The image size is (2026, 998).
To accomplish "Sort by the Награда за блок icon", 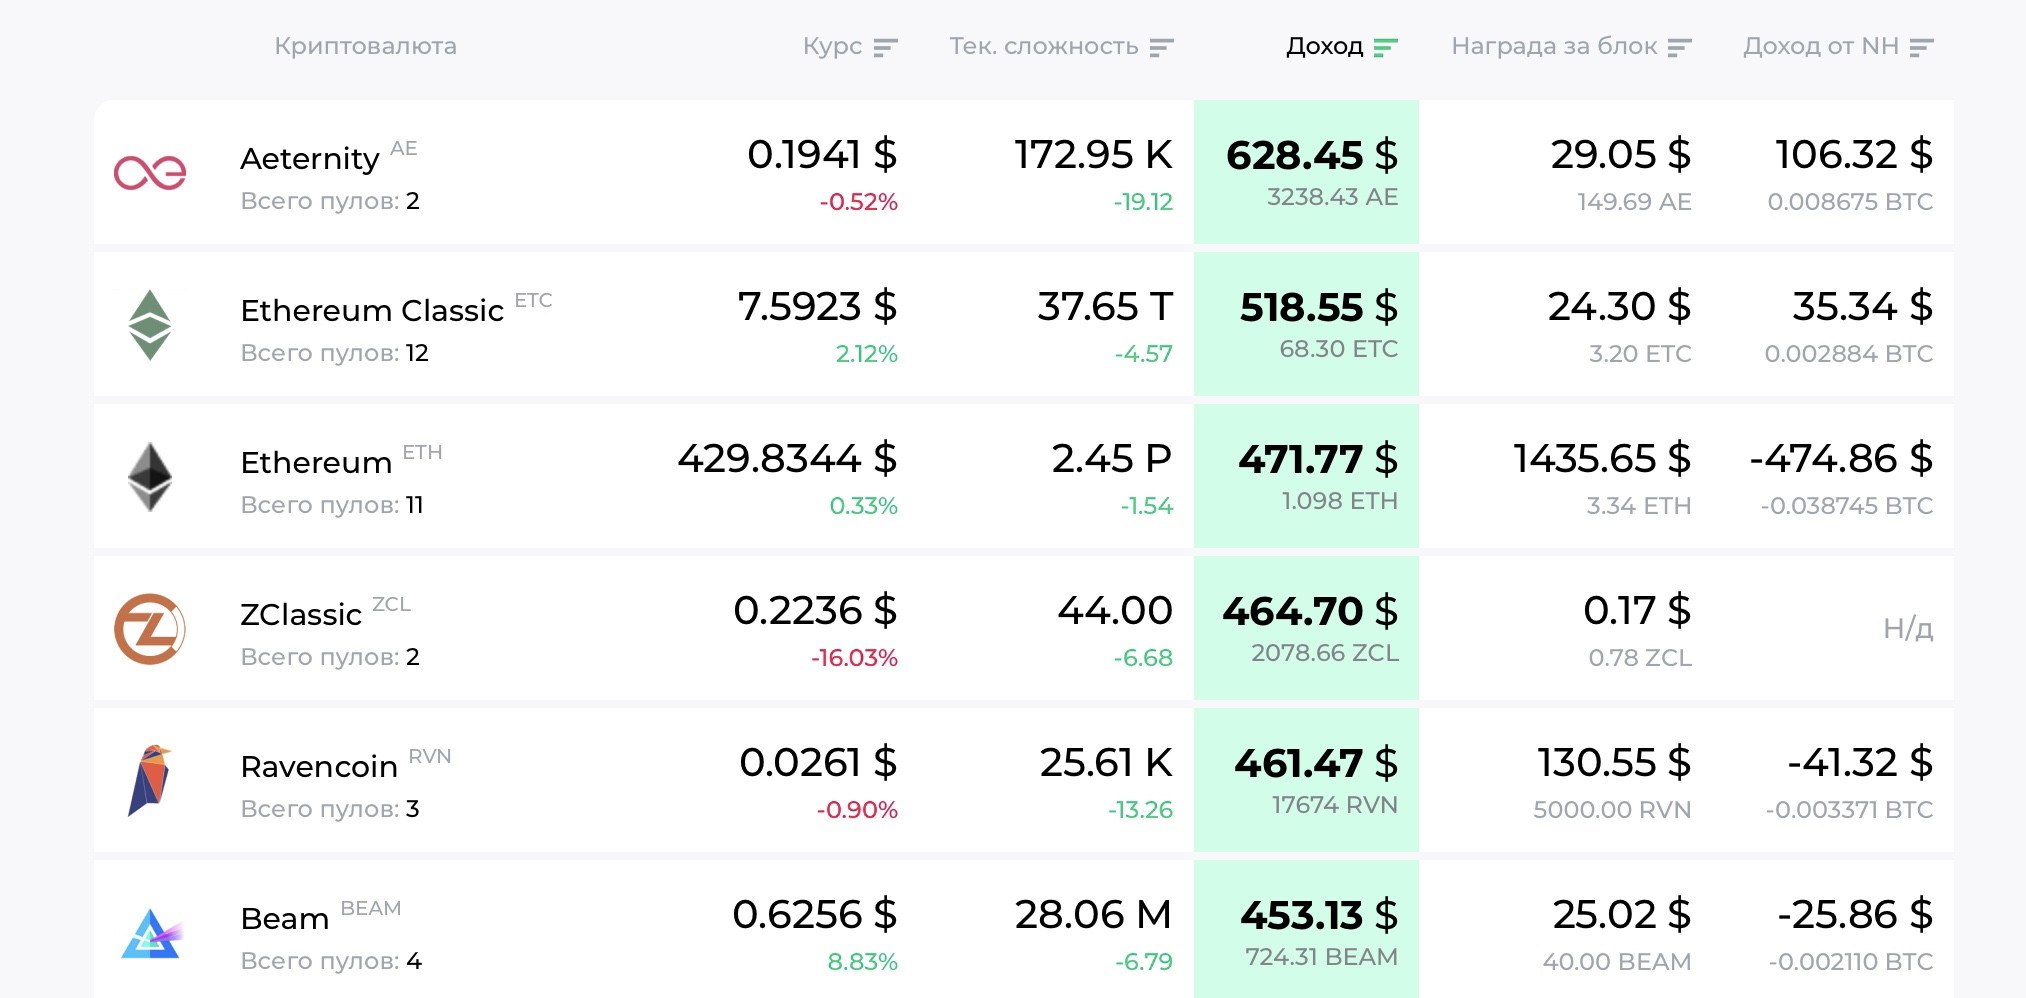I will (x=1679, y=47).
